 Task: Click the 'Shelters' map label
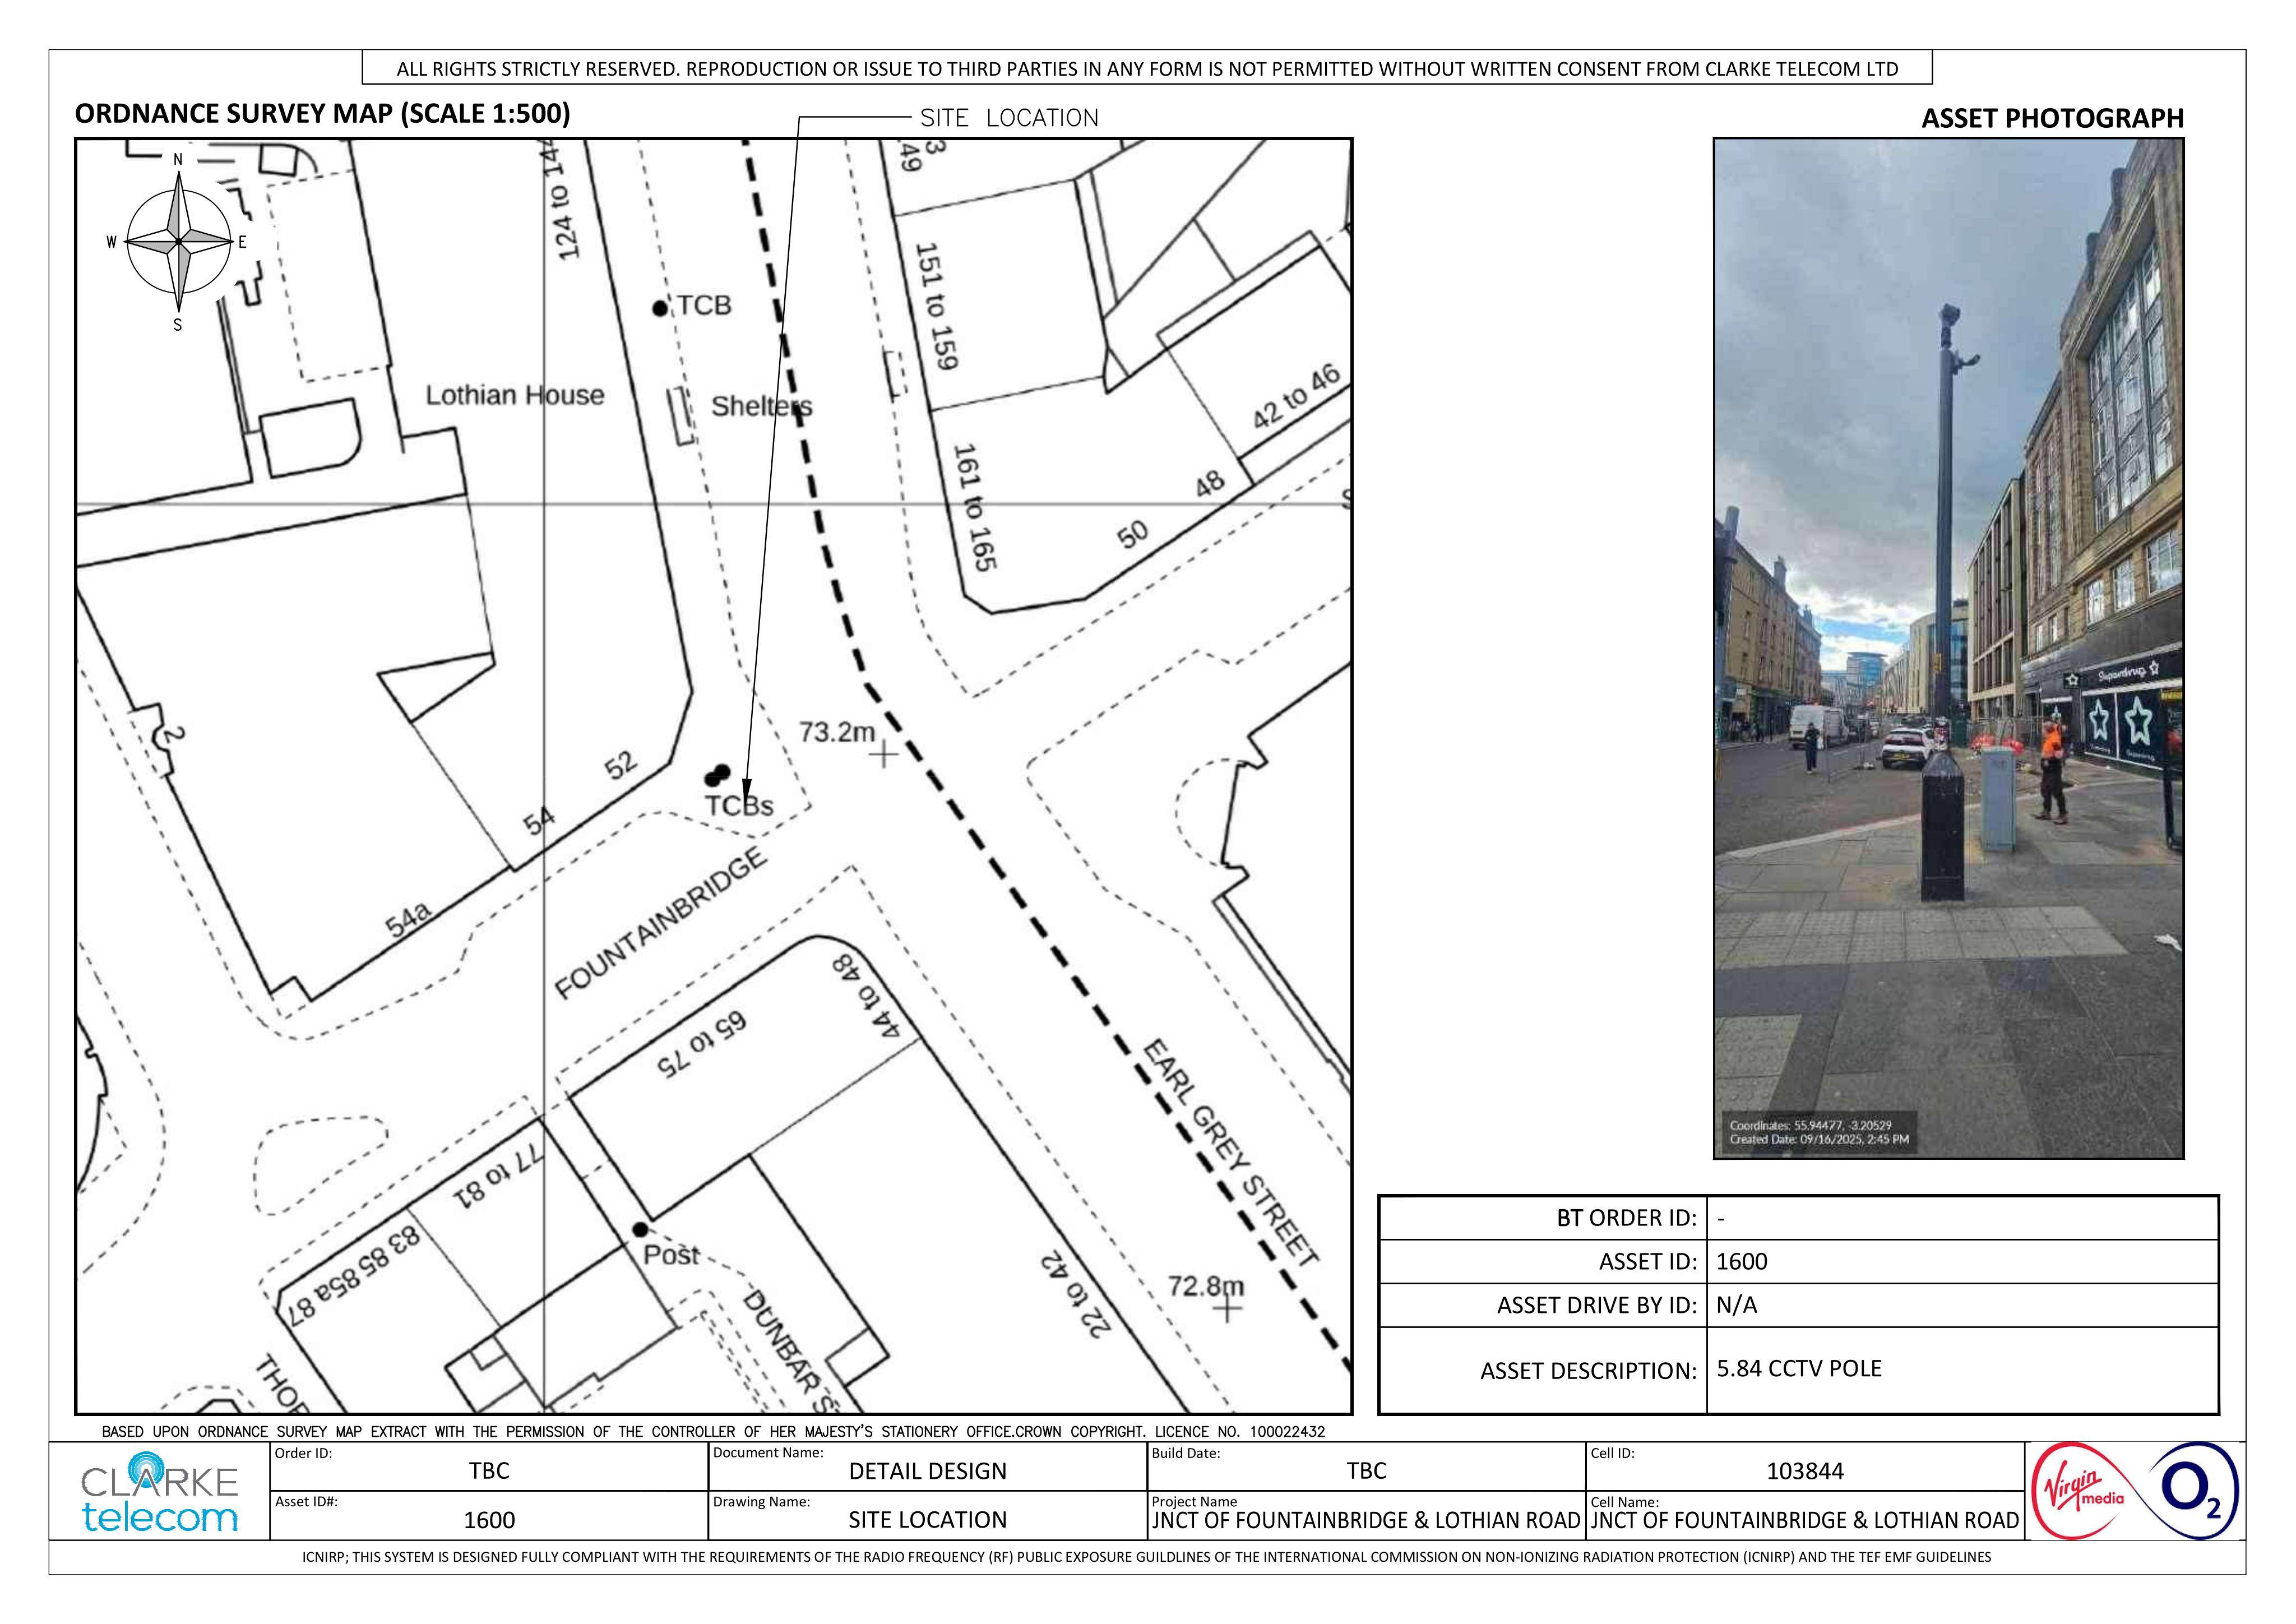(x=762, y=406)
